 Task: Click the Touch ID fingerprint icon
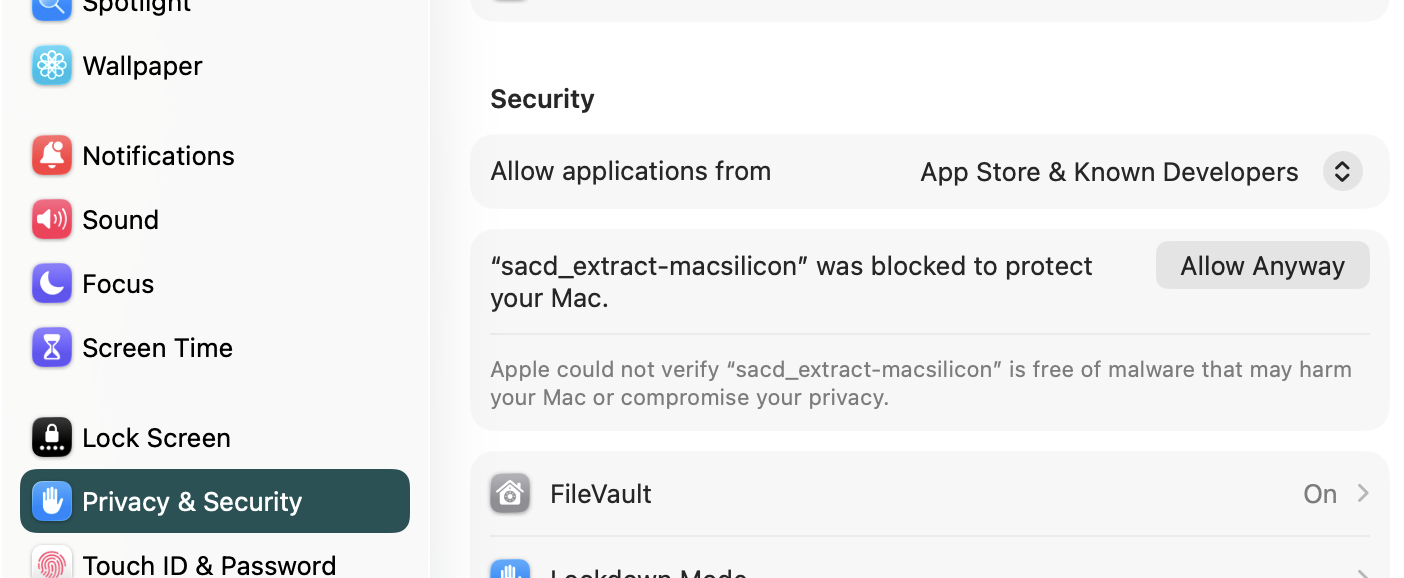pyautogui.click(x=52, y=564)
